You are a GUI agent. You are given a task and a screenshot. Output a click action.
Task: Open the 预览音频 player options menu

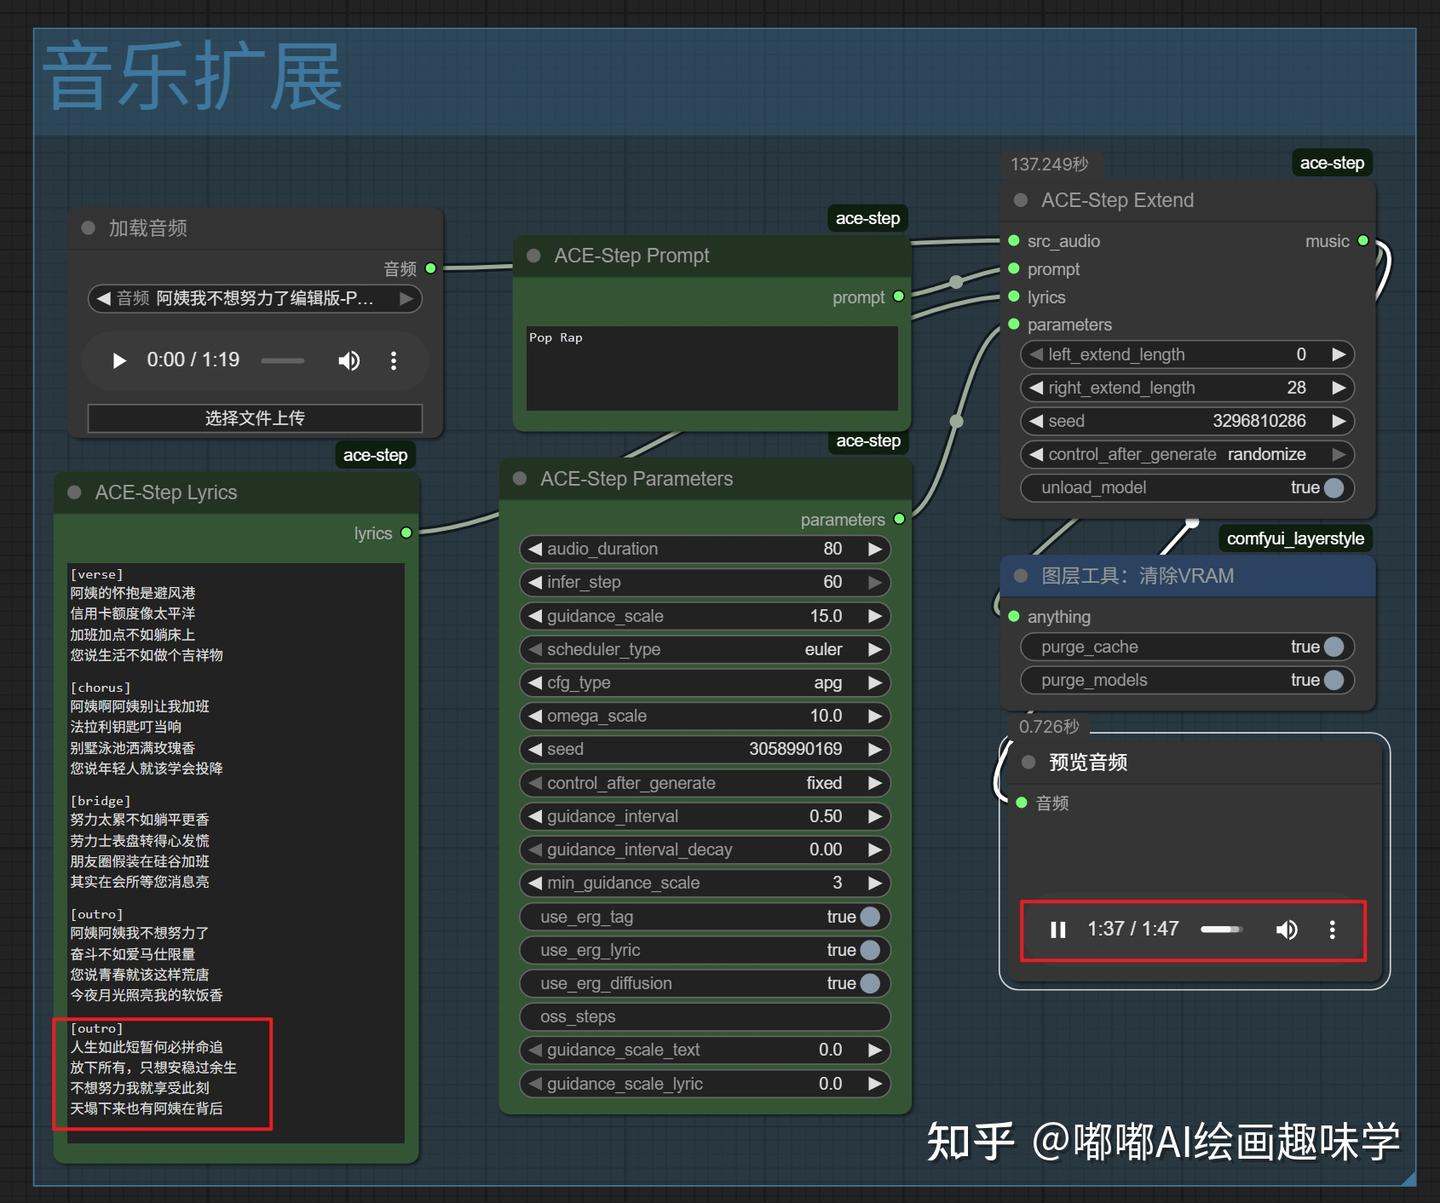pos(1333,930)
